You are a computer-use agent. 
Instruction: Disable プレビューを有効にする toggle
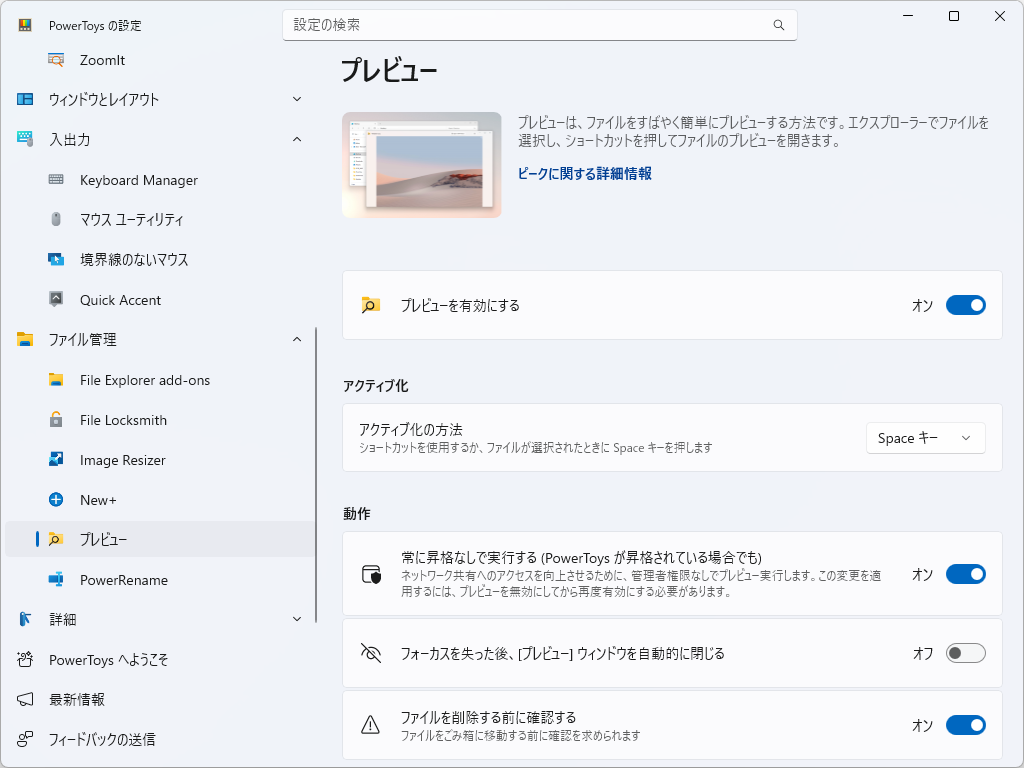tap(965, 305)
